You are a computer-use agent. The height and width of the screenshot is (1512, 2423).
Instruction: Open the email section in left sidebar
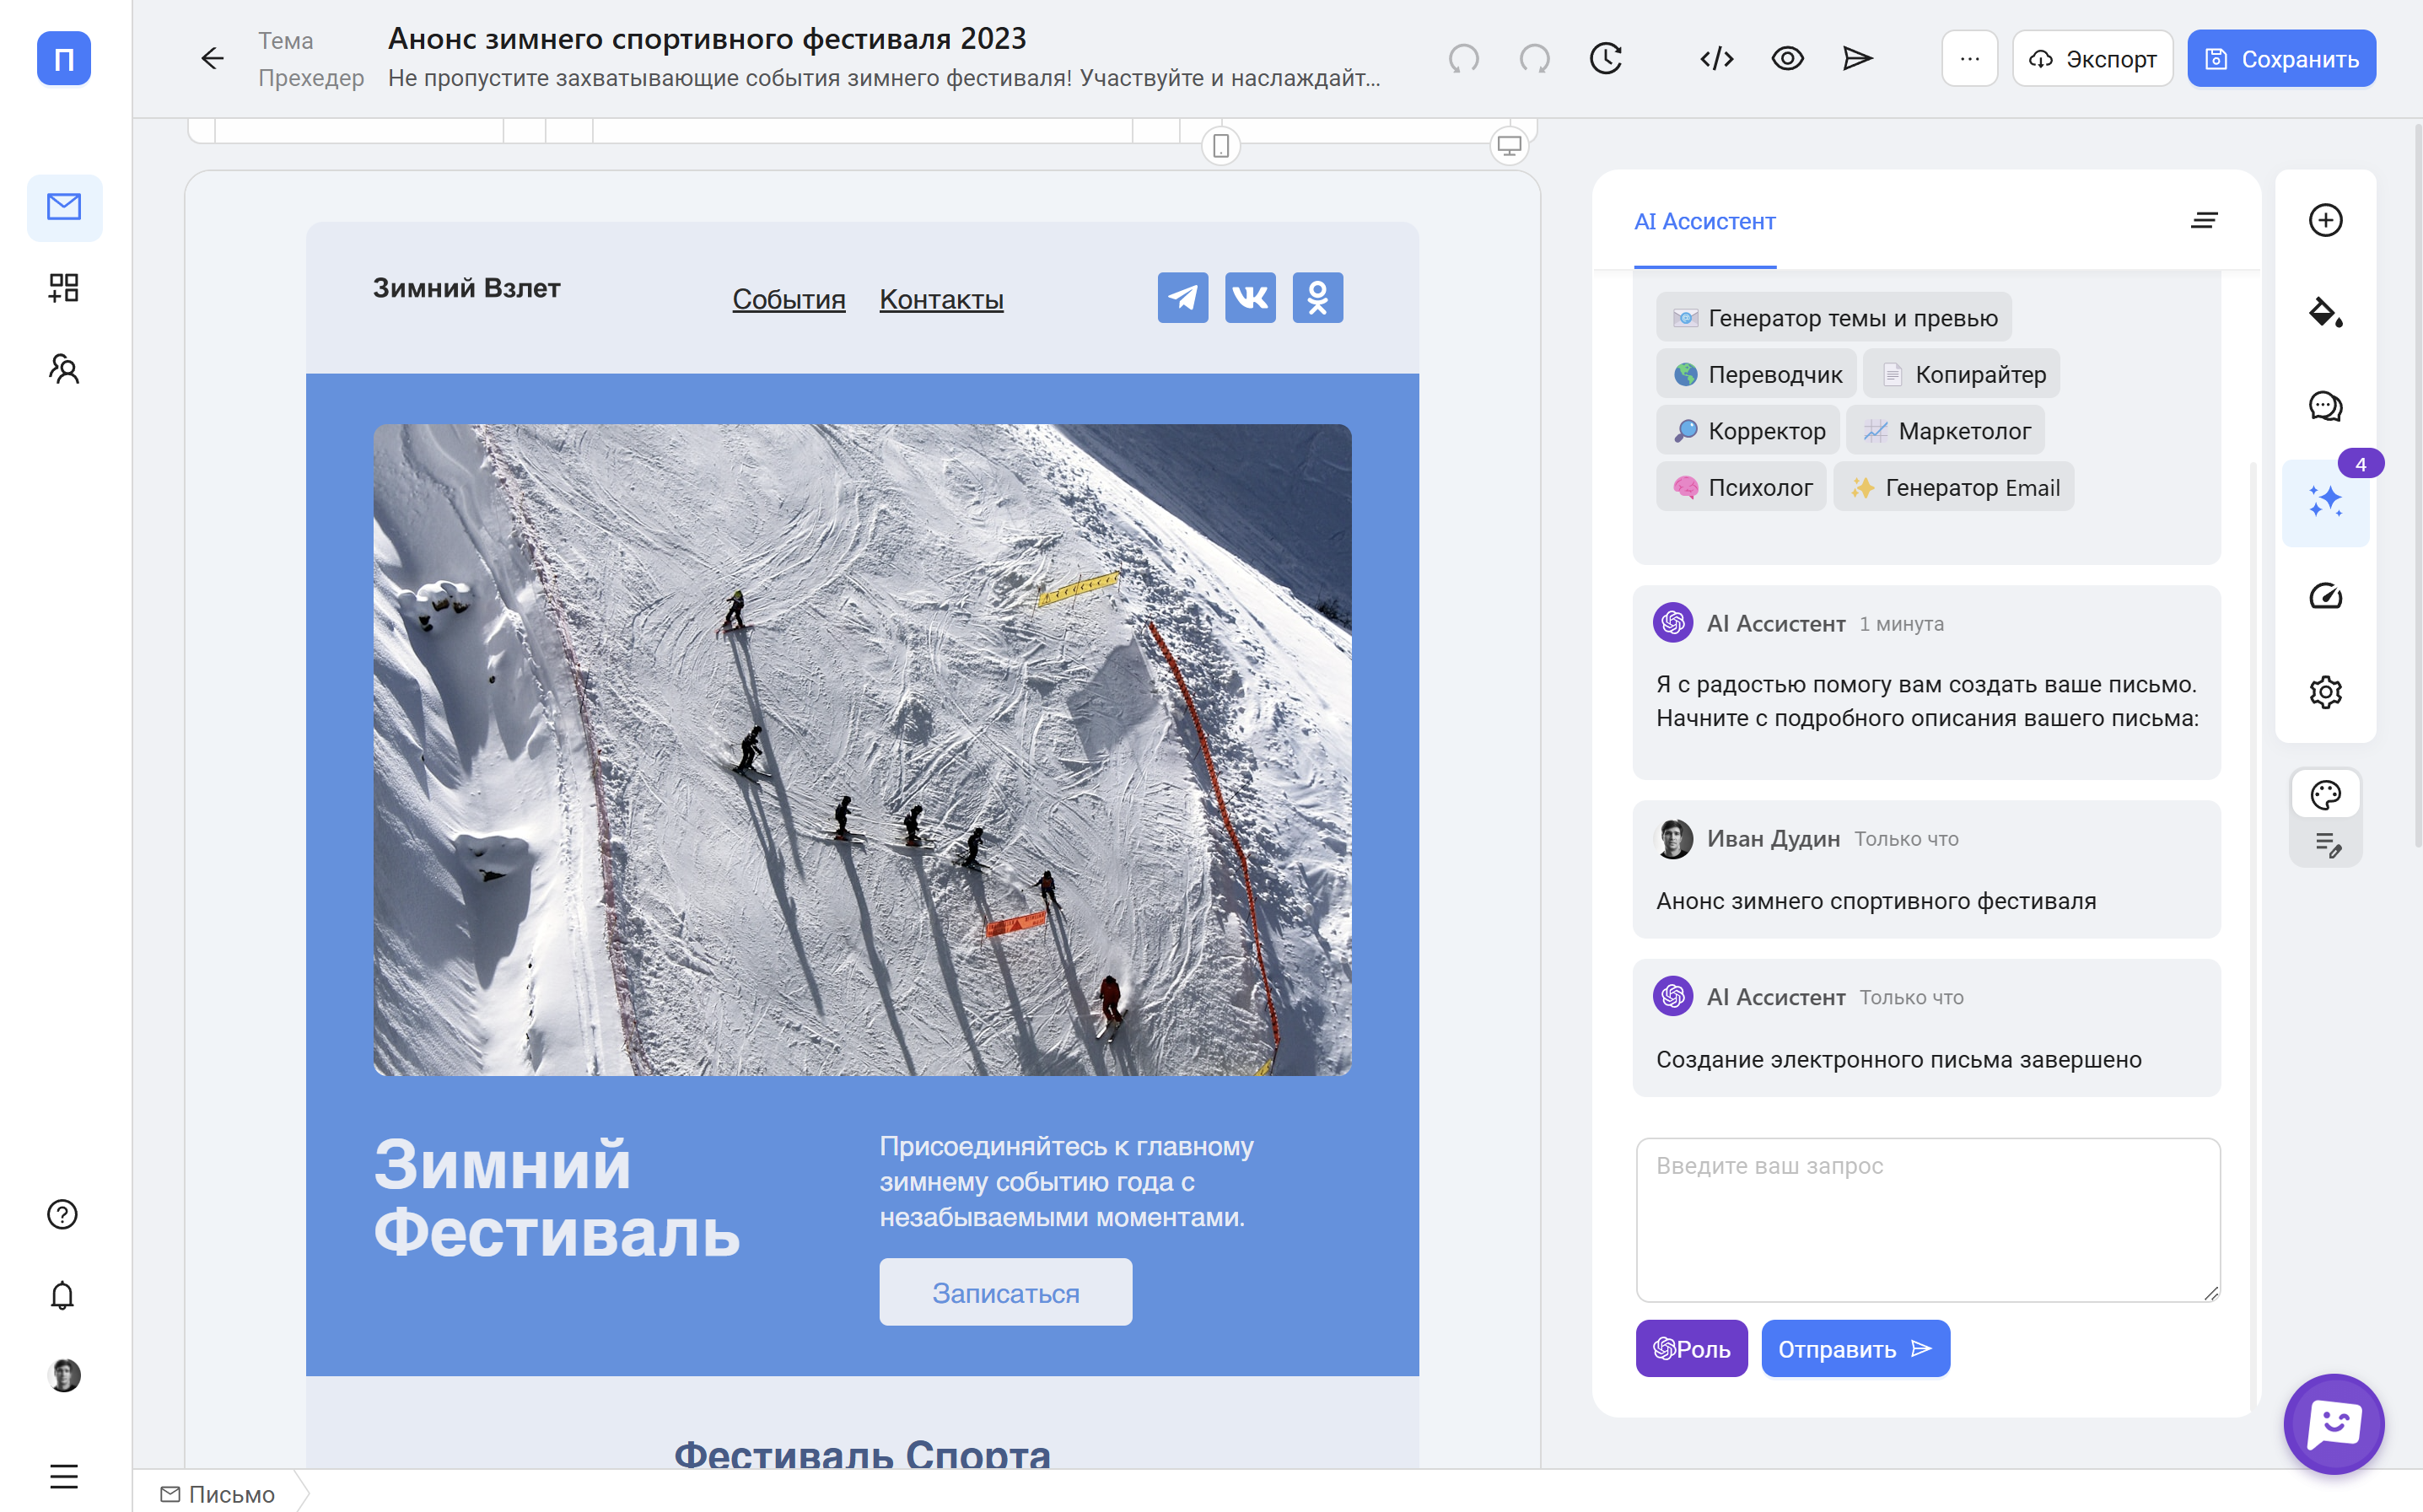tap(64, 207)
